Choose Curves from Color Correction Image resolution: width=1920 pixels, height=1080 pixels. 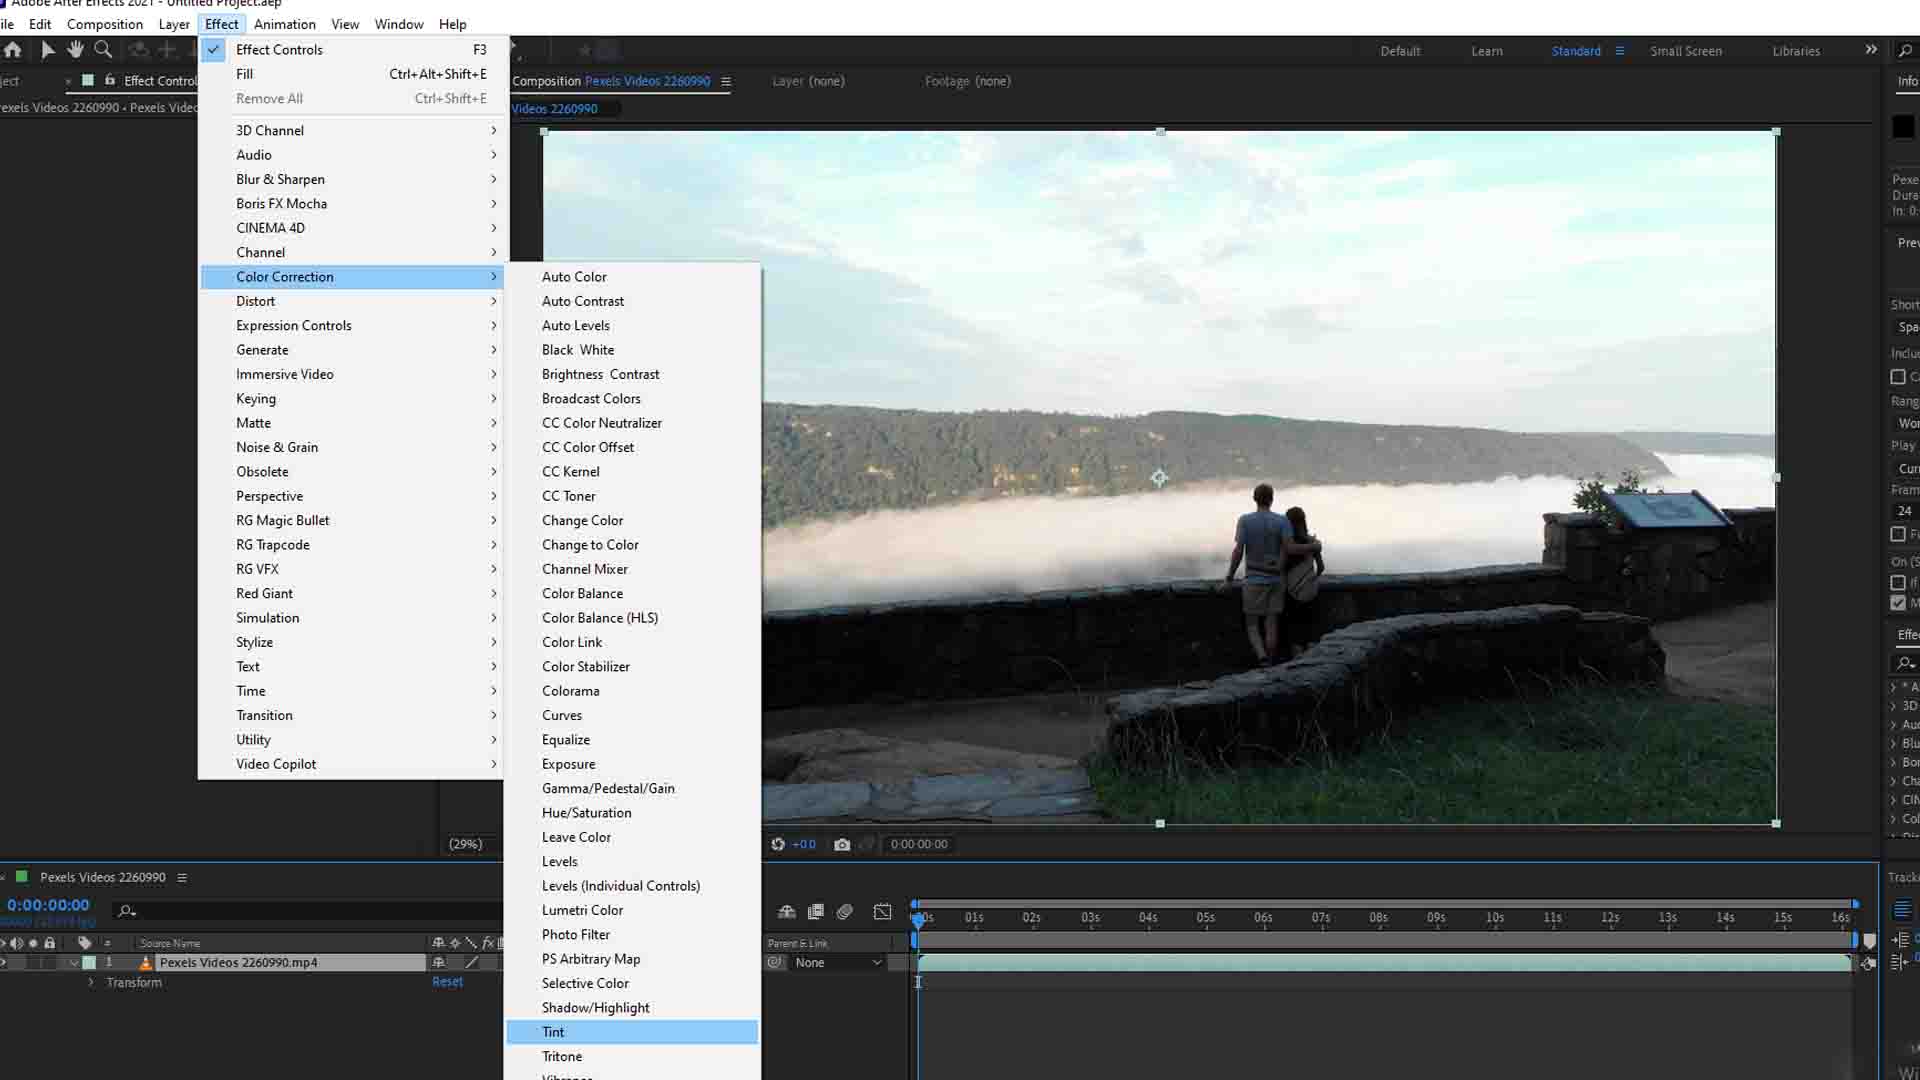coord(632,716)
